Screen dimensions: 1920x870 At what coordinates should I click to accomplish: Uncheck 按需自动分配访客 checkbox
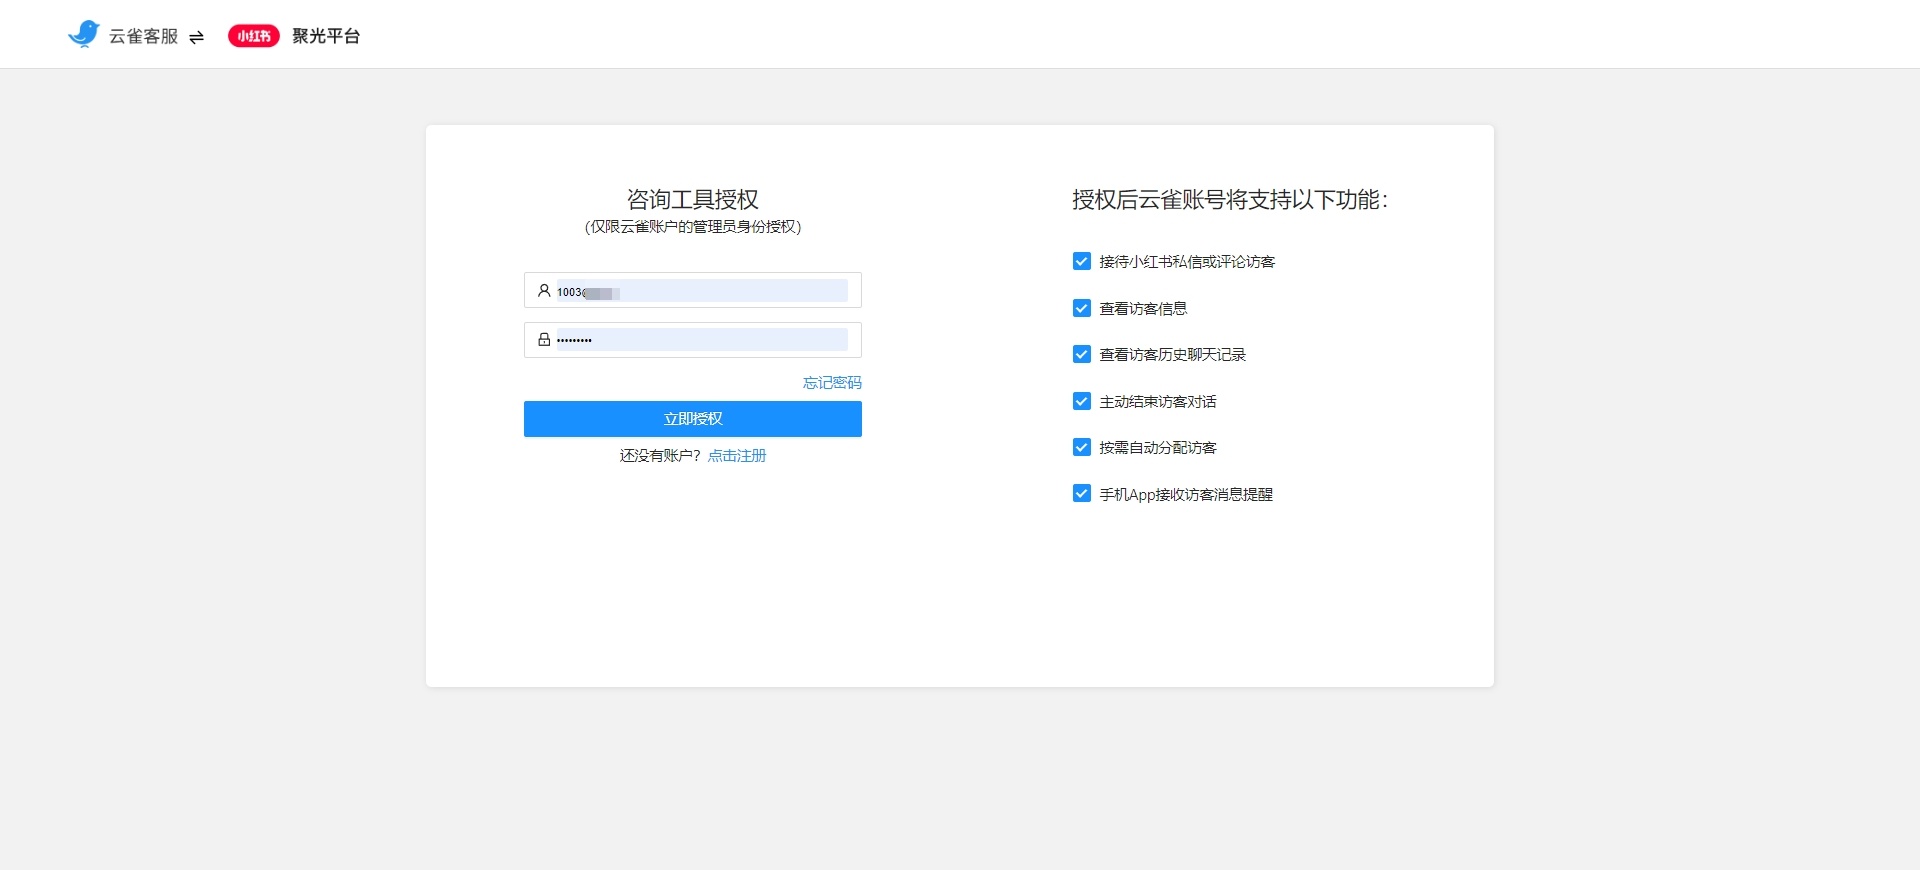tap(1081, 447)
